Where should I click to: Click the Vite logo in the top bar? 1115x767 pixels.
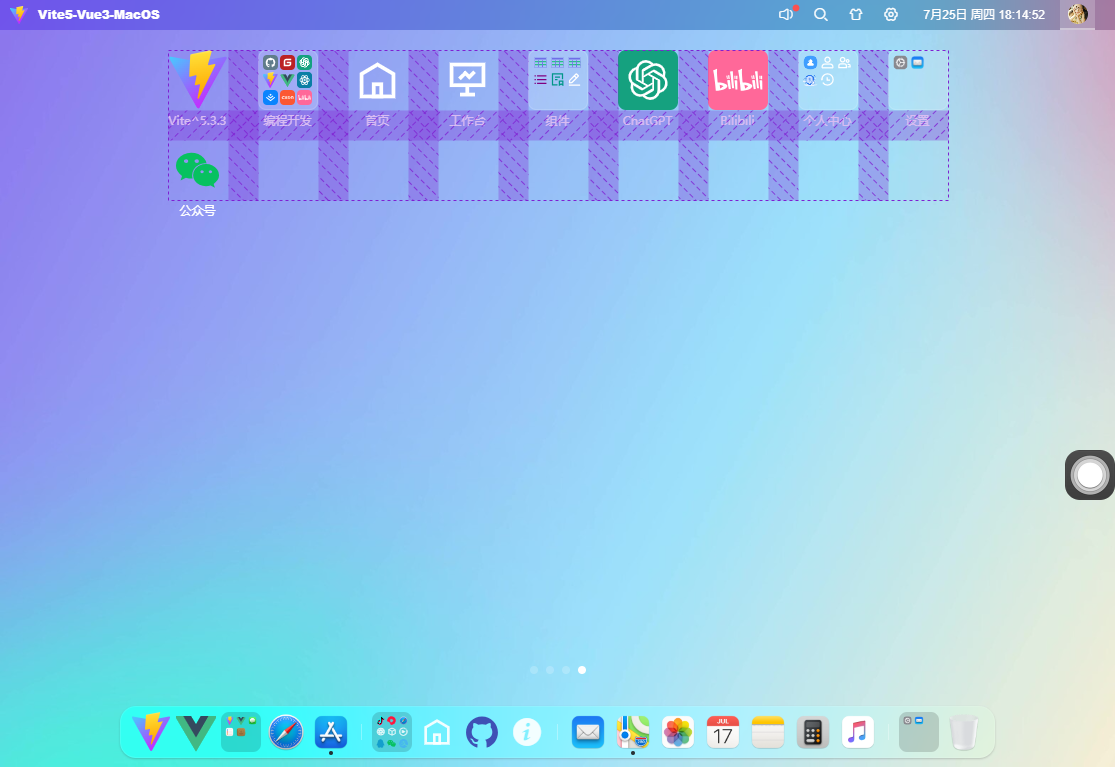(x=18, y=14)
